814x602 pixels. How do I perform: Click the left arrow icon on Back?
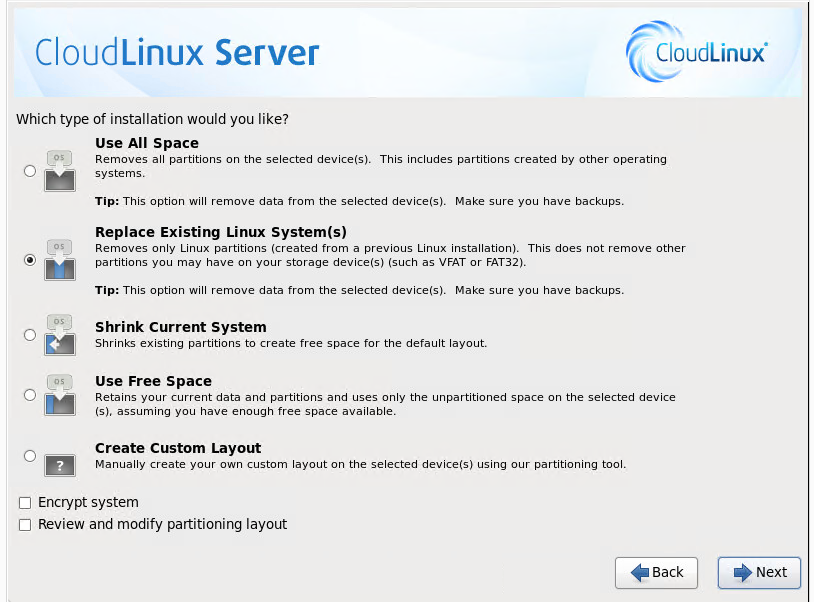(640, 573)
